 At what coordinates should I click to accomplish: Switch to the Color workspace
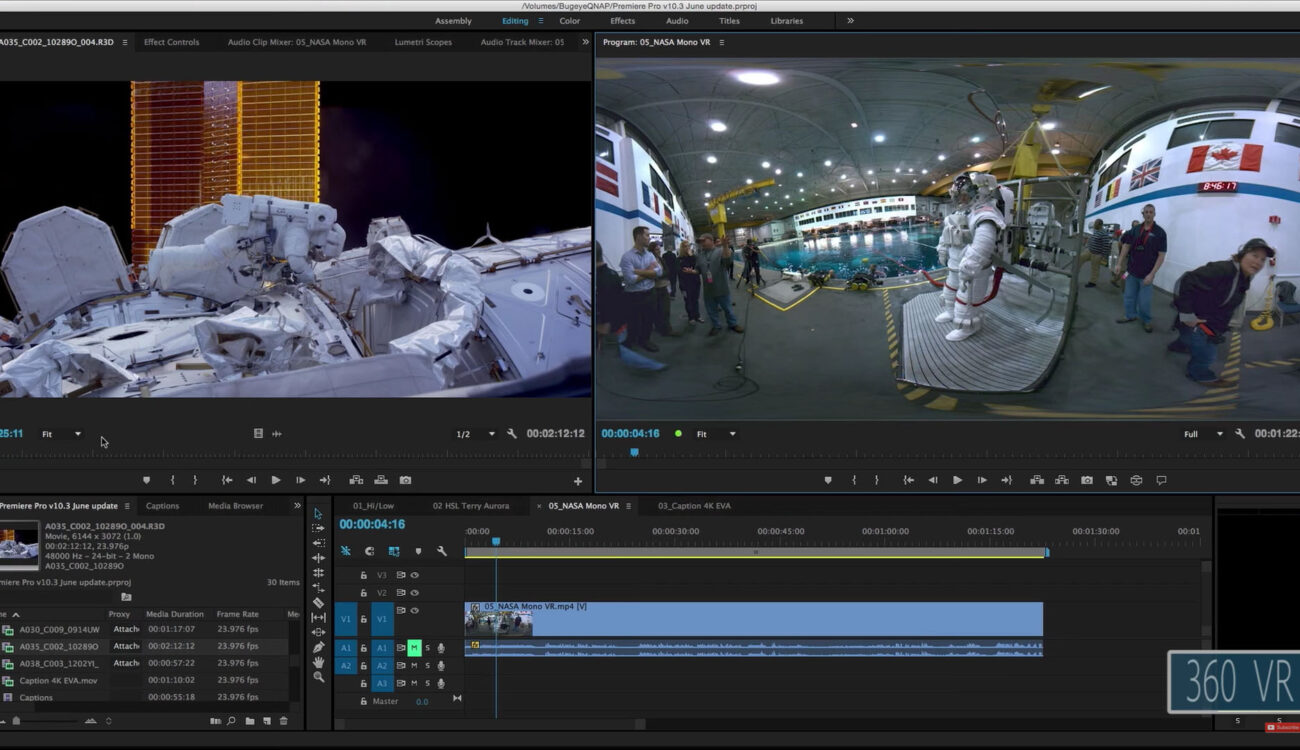(x=570, y=20)
